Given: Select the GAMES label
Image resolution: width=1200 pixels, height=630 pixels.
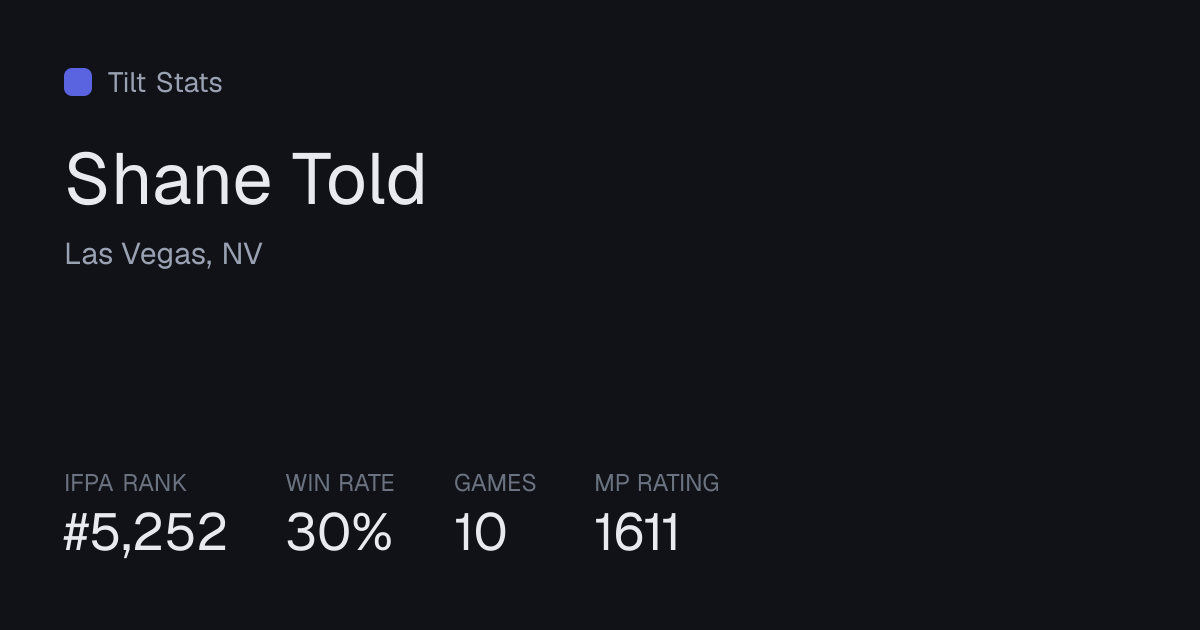Looking at the screenshot, I should pos(495,483).
